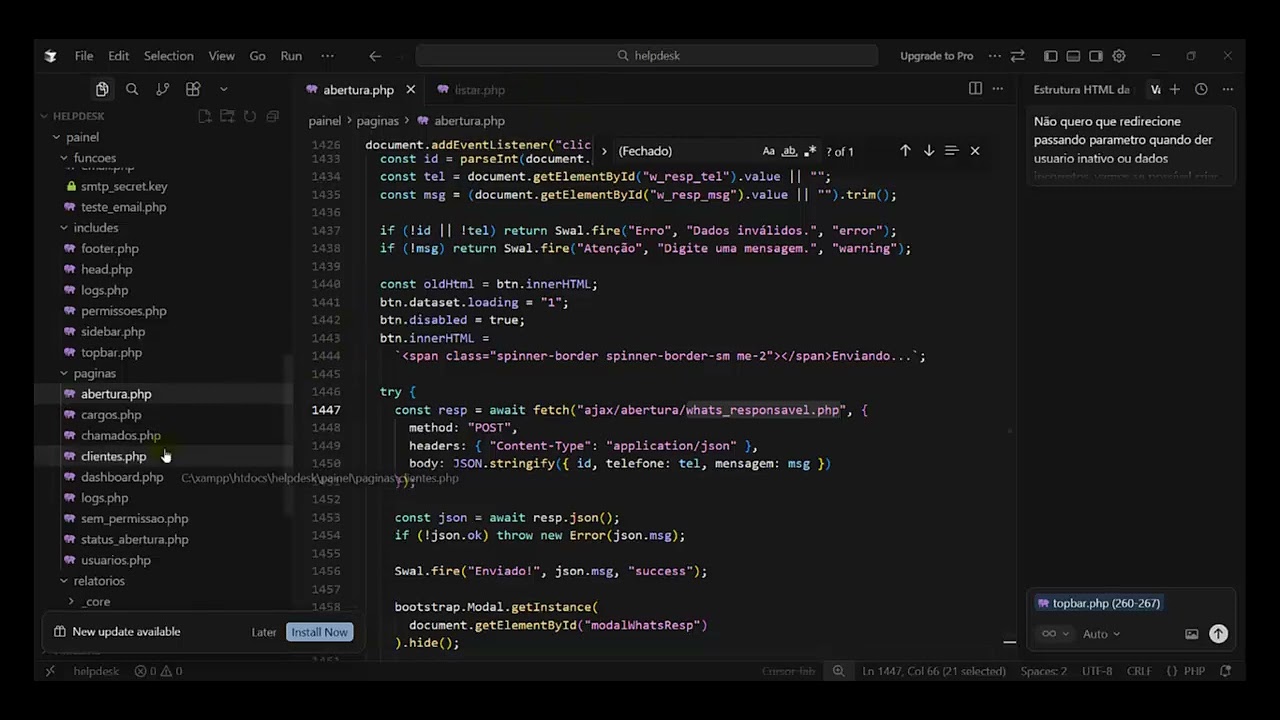Toggle the bottom panel visibility
1280x720 pixels.
tap(1073, 56)
